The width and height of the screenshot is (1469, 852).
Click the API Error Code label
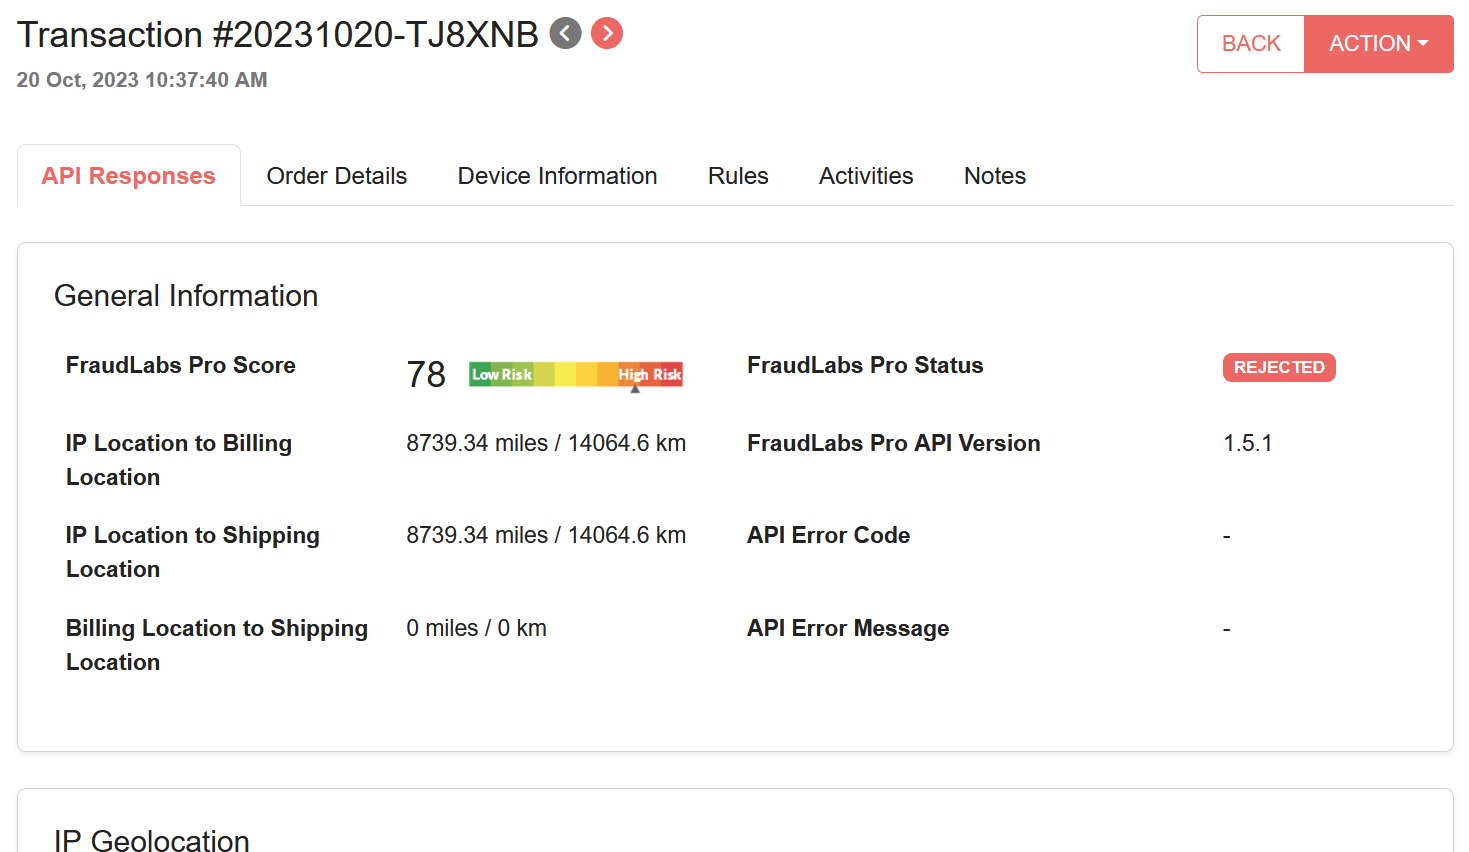click(829, 535)
